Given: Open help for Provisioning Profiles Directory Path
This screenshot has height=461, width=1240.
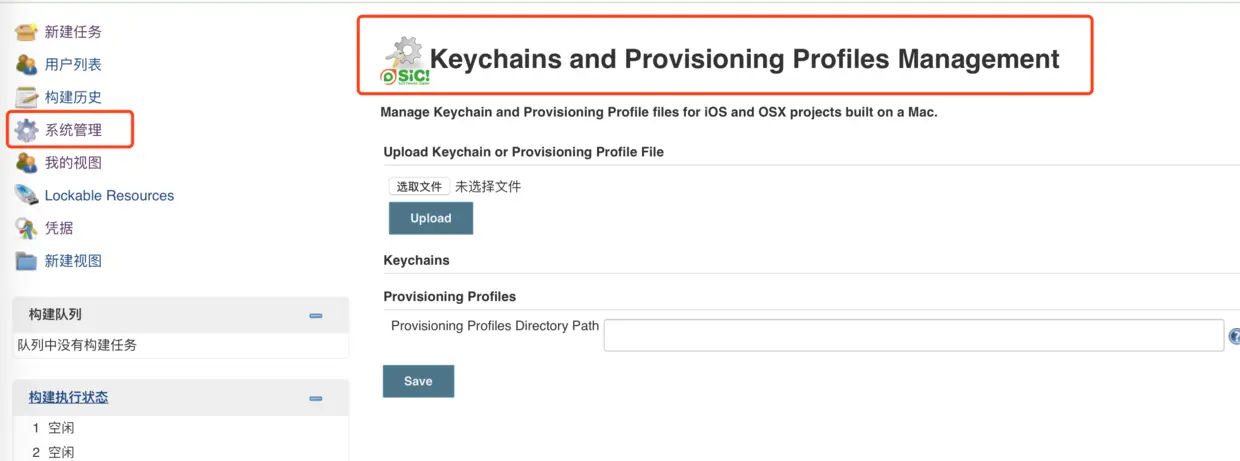Looking at the screenshot, I should pyautogui.click(x=1234, y=337).
